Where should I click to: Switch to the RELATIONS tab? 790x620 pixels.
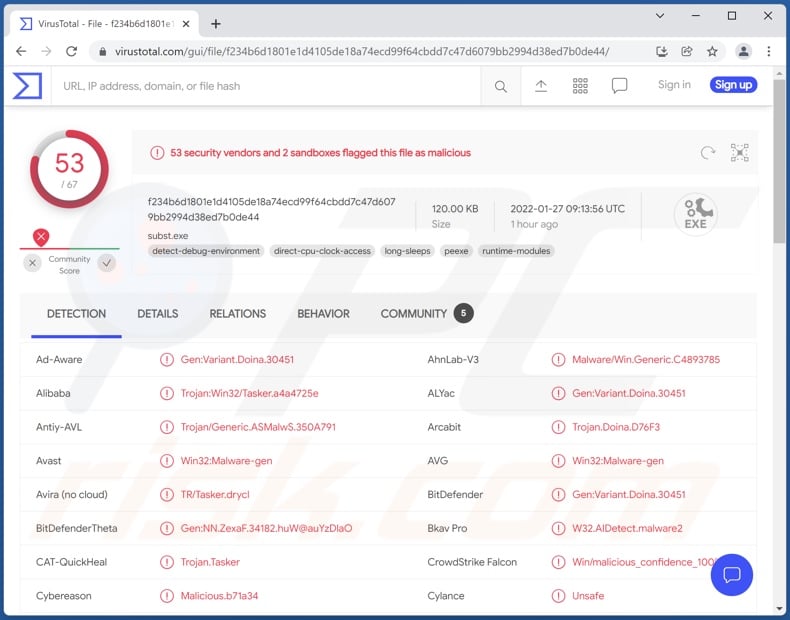point(237,314)
